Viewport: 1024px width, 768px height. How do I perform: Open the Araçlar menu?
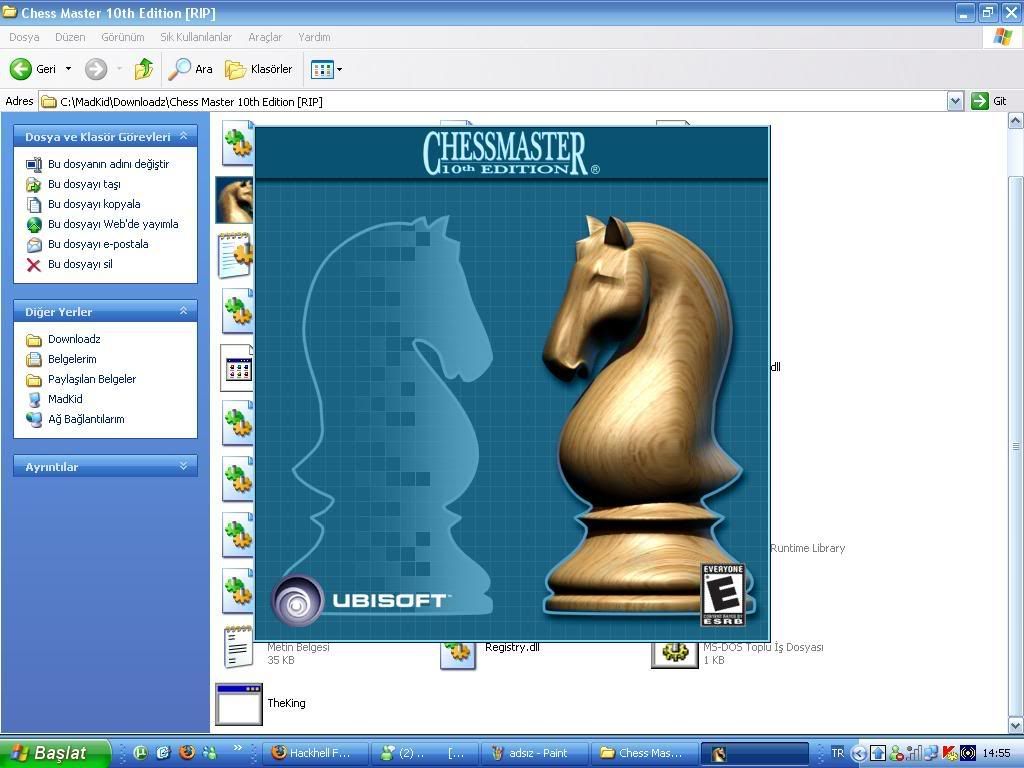pyautogui.click(x=265, y=37)
